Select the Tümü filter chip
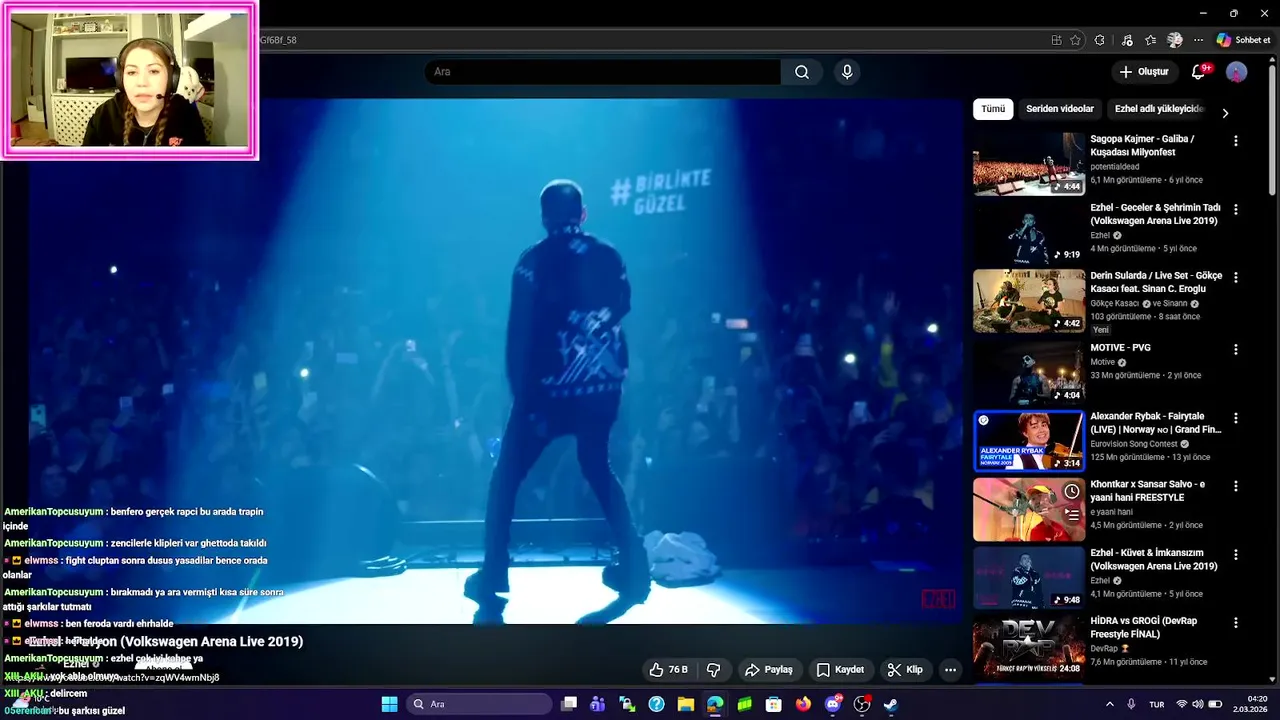1280x720 pixels. [993, 109]
